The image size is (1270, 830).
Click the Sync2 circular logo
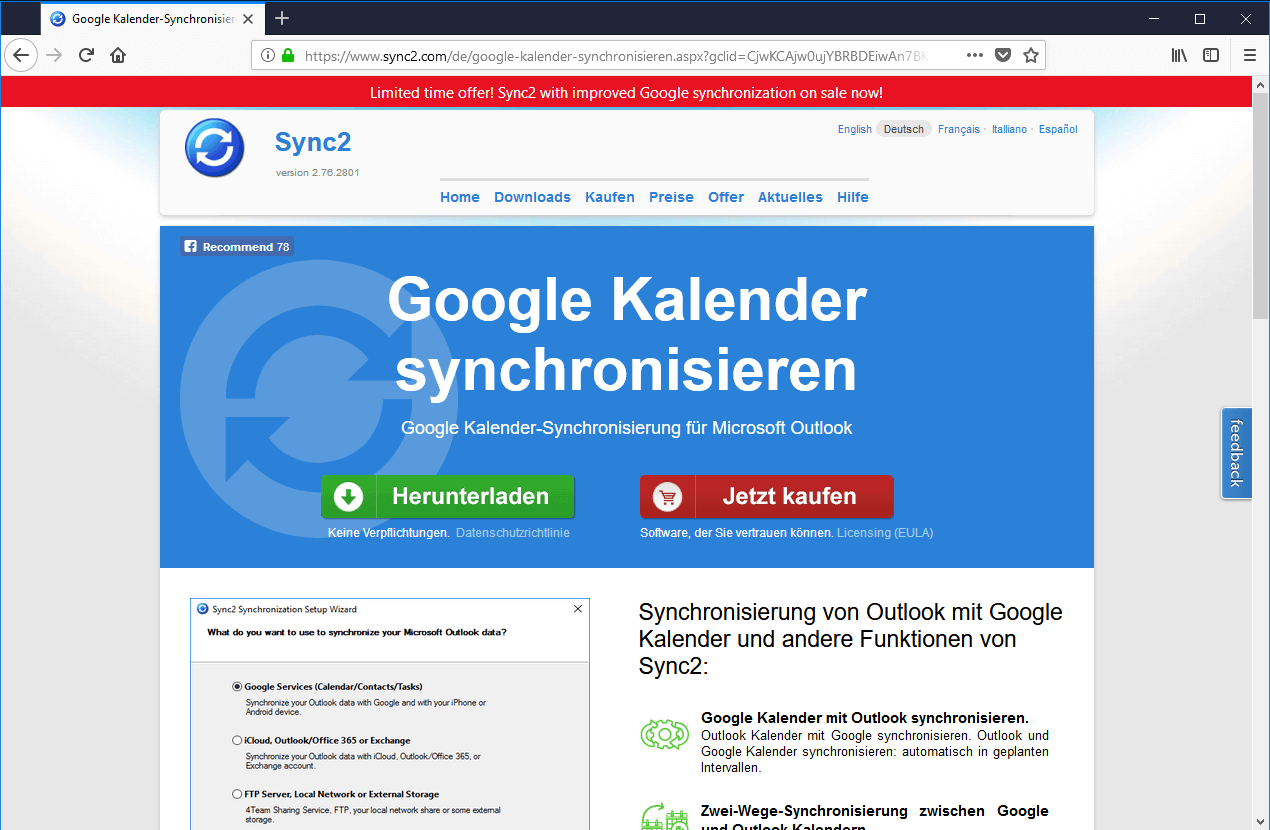click(x=214, y=147)
